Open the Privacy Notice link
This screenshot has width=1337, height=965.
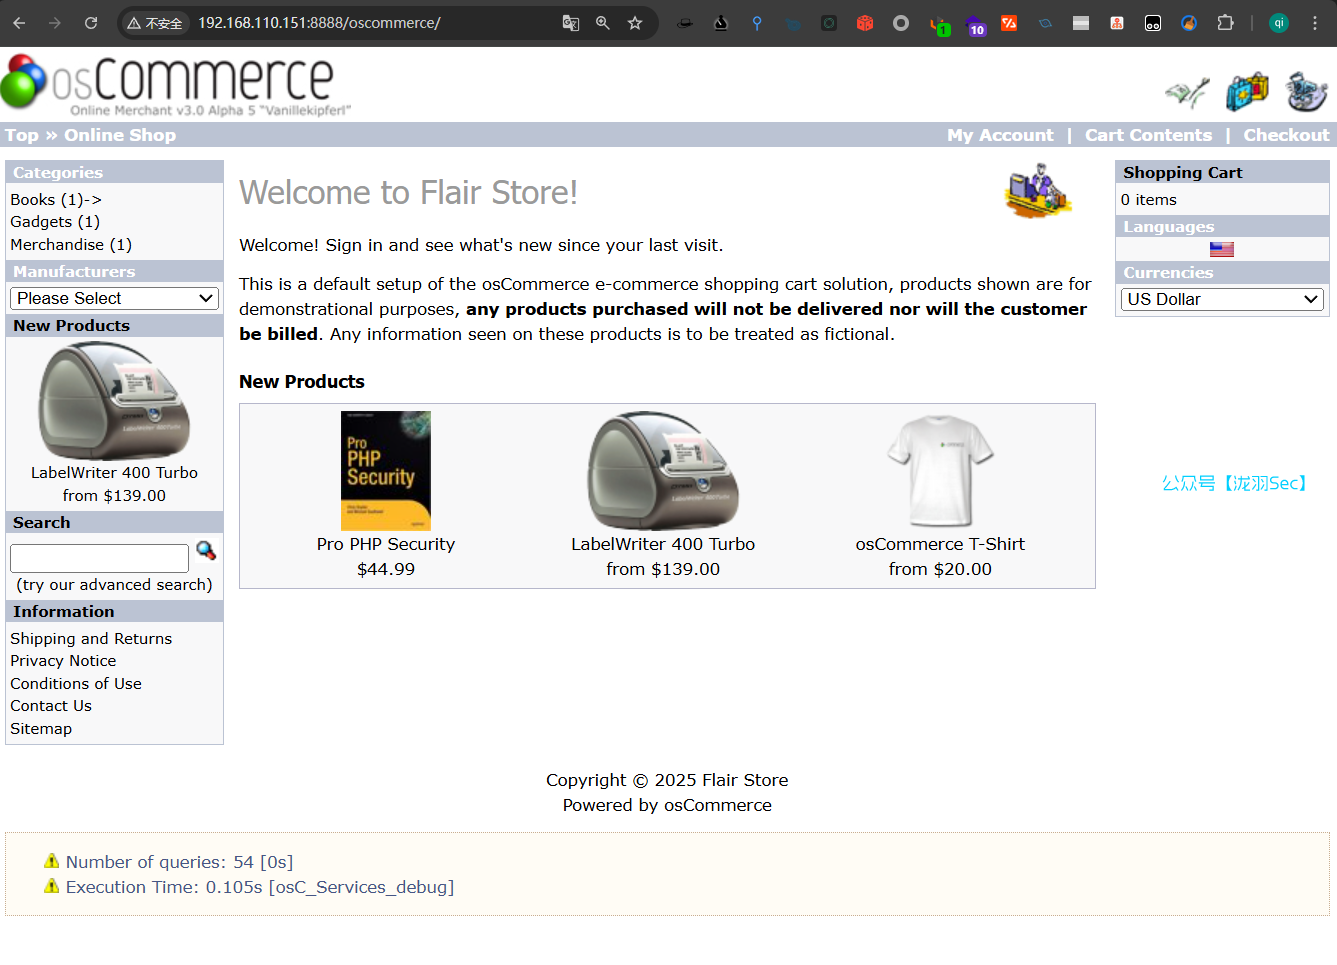(63, 661)
